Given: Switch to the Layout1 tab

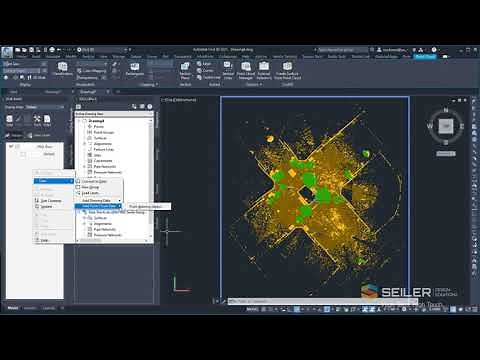Looking at the screenshot, I should [30, 308].
